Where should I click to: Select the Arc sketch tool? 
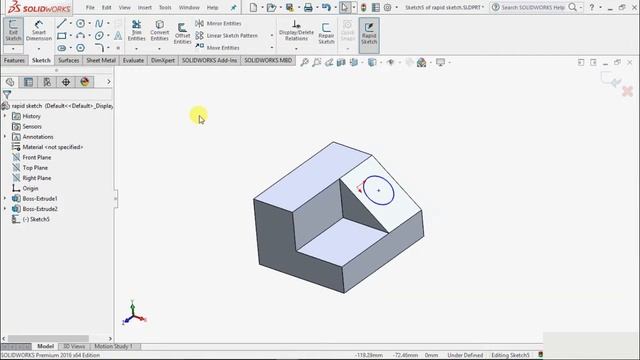click(80, 36)
